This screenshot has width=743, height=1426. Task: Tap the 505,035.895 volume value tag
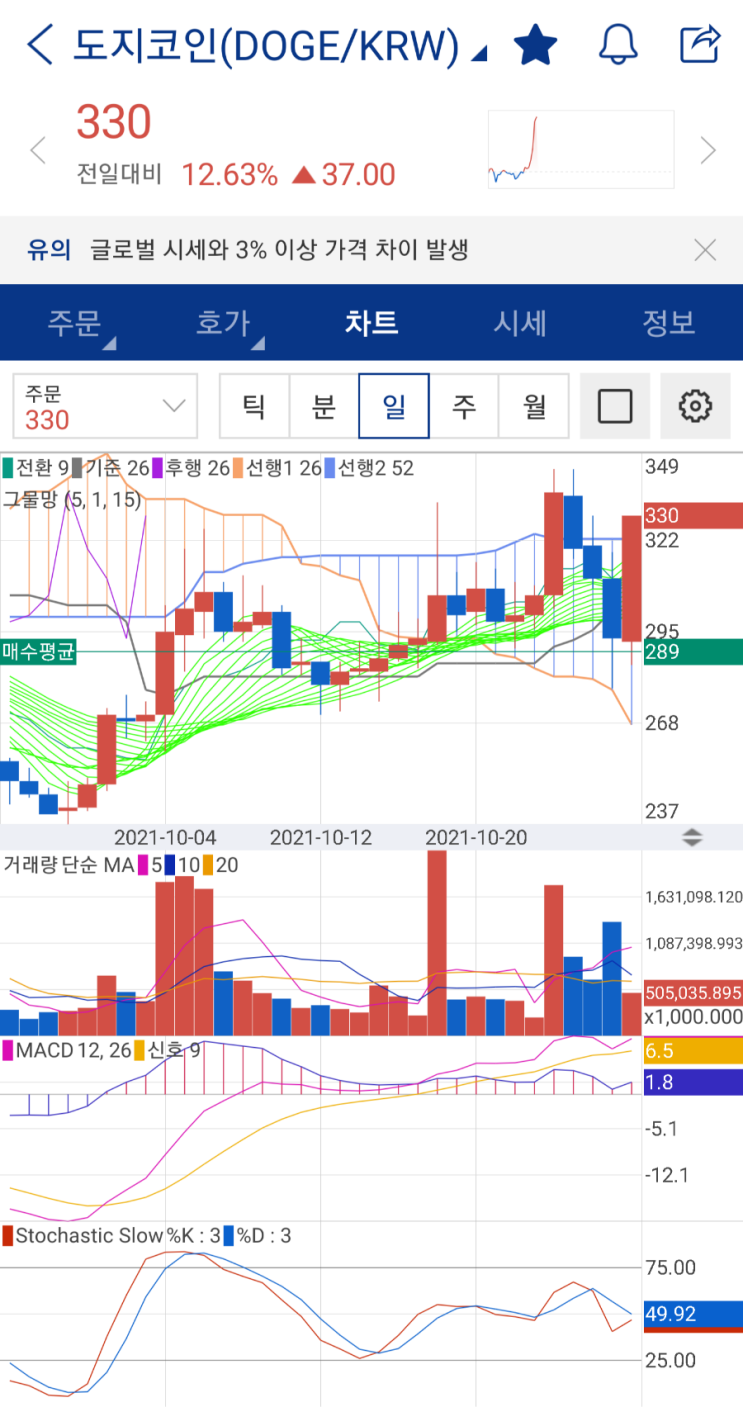693,993
